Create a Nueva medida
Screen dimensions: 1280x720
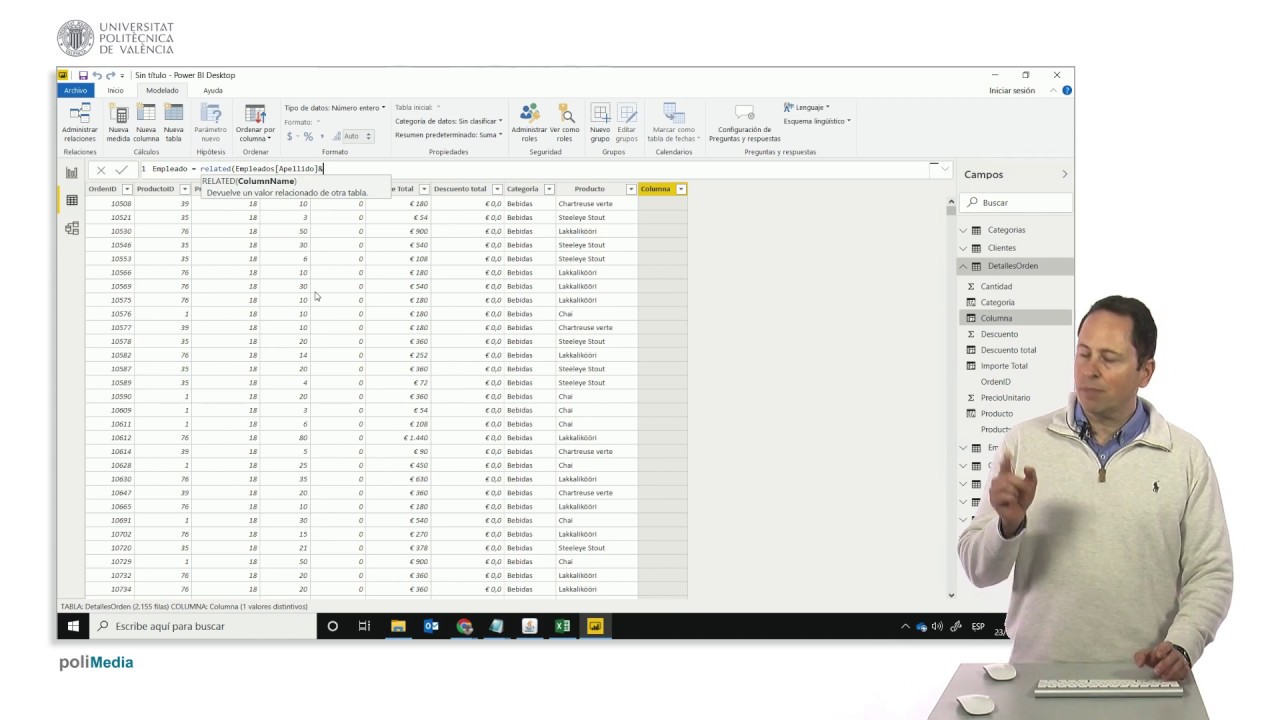click(119, 123)
